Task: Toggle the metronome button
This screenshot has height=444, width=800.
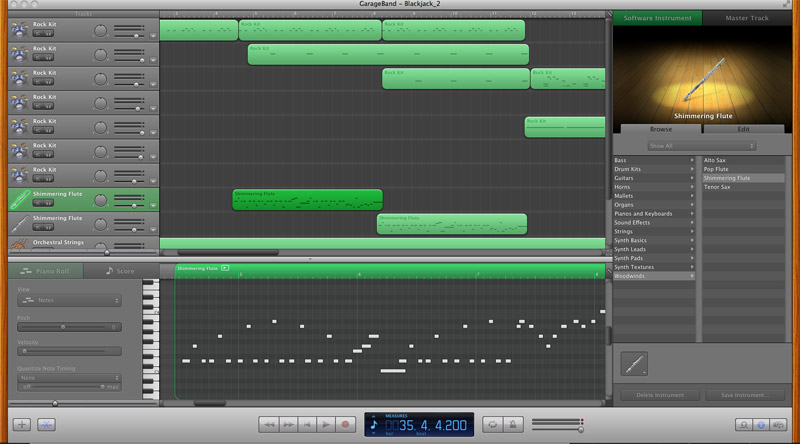Action: pos(513,425)
